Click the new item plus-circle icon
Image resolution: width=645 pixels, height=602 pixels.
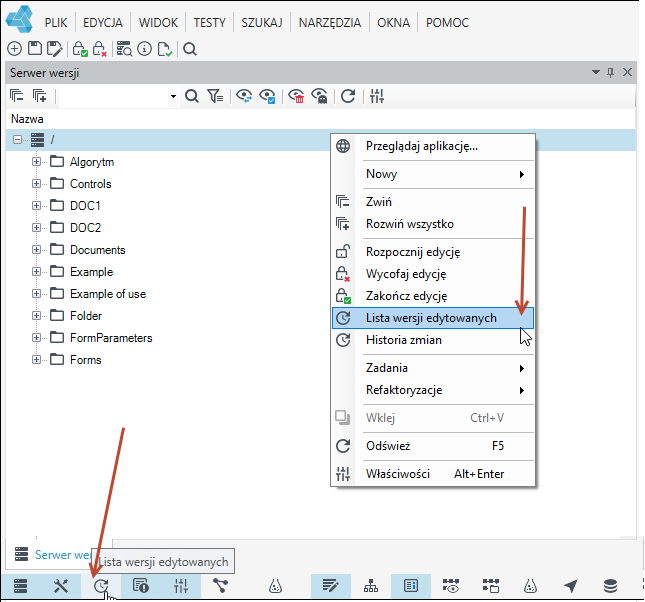click(14, 49)
